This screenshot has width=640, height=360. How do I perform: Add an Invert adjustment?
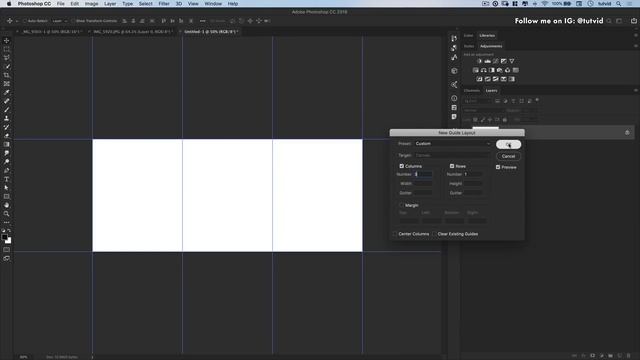[x=479, y=79]
